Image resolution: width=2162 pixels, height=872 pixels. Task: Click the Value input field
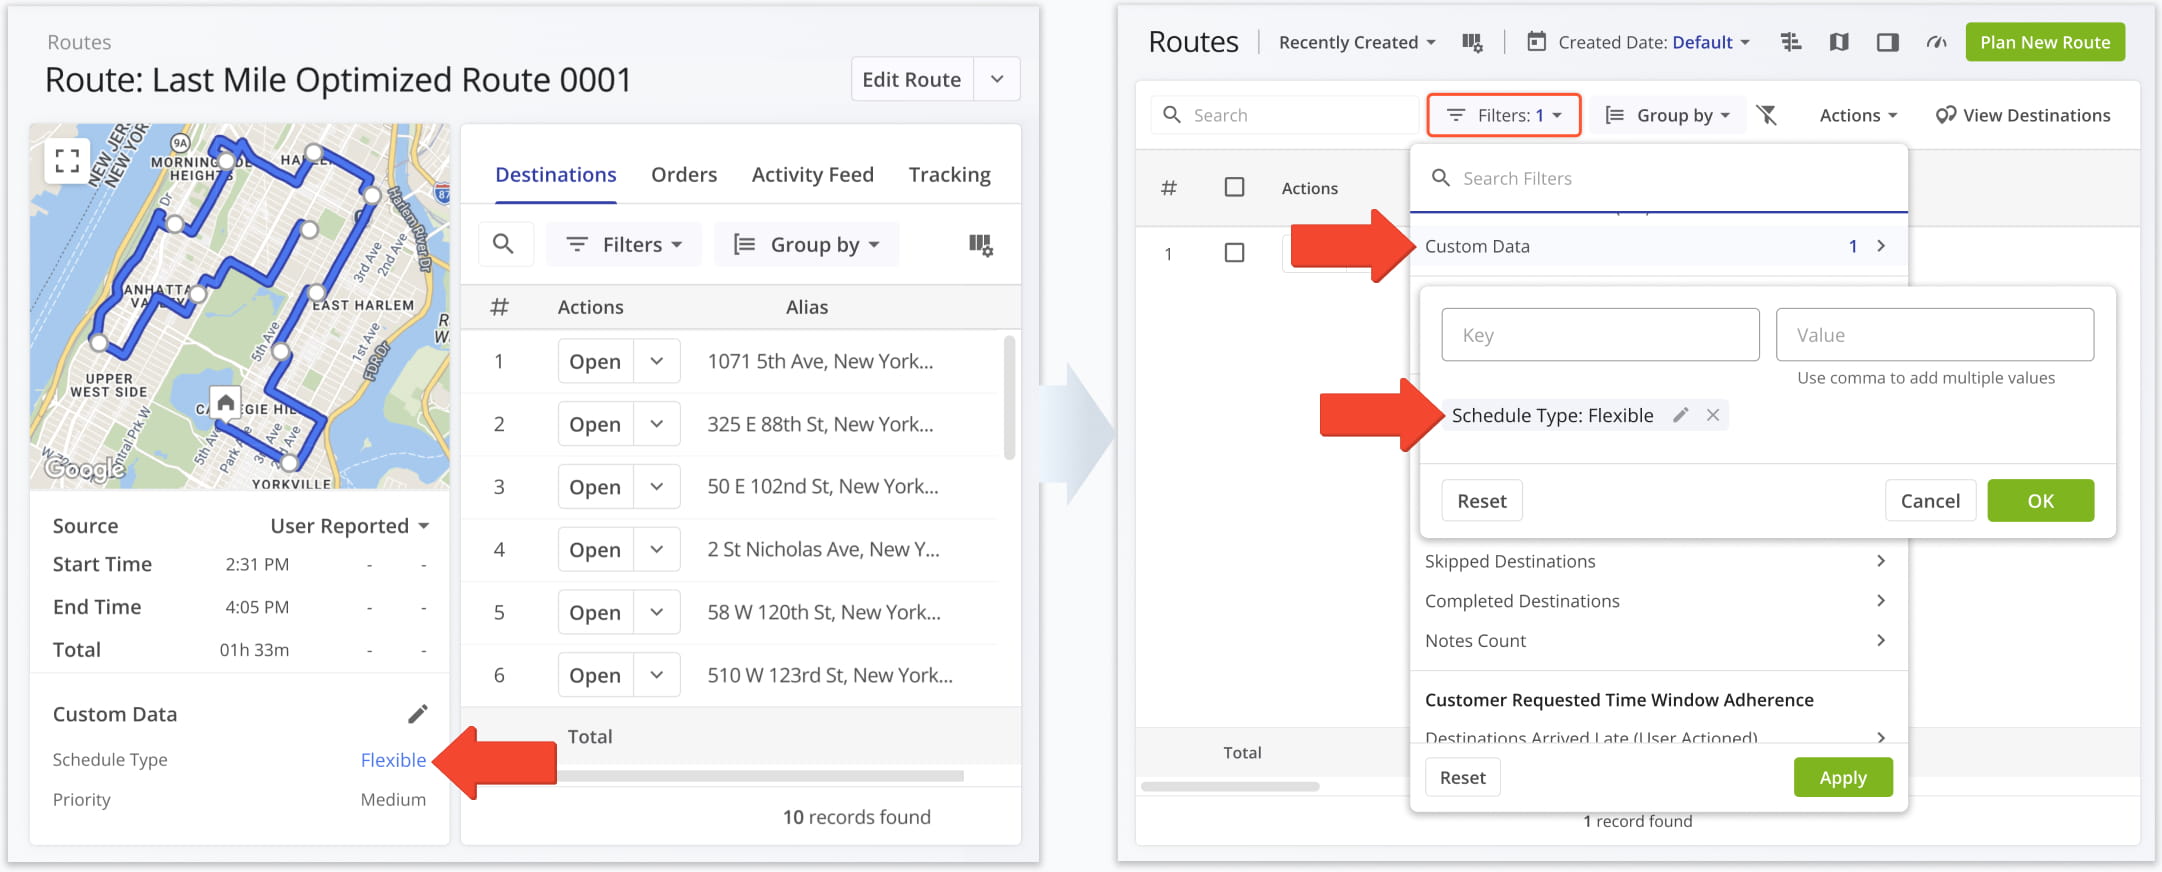(x=1934, y=335)
